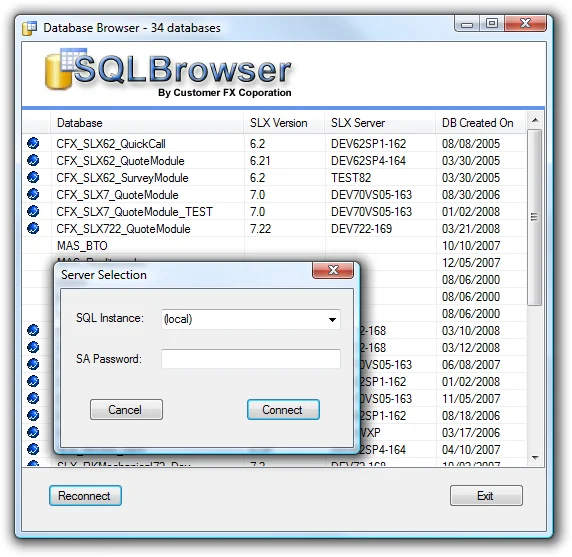572x557 pixels.
Task: Open the SQL Instance dropdown arrow
Action: (x=332, y=320)
